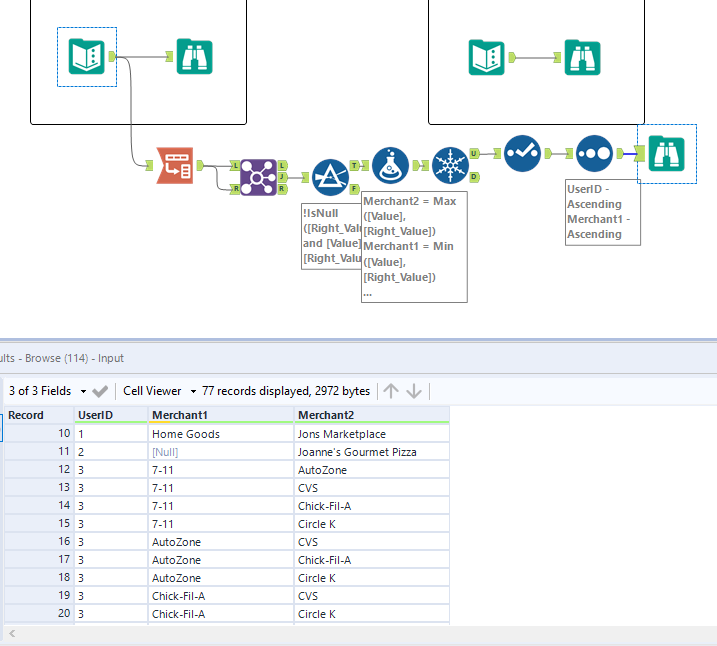Select the Chick-Fil-A cell in record 19
Viewport: 717px width, 646px height.
221,596
